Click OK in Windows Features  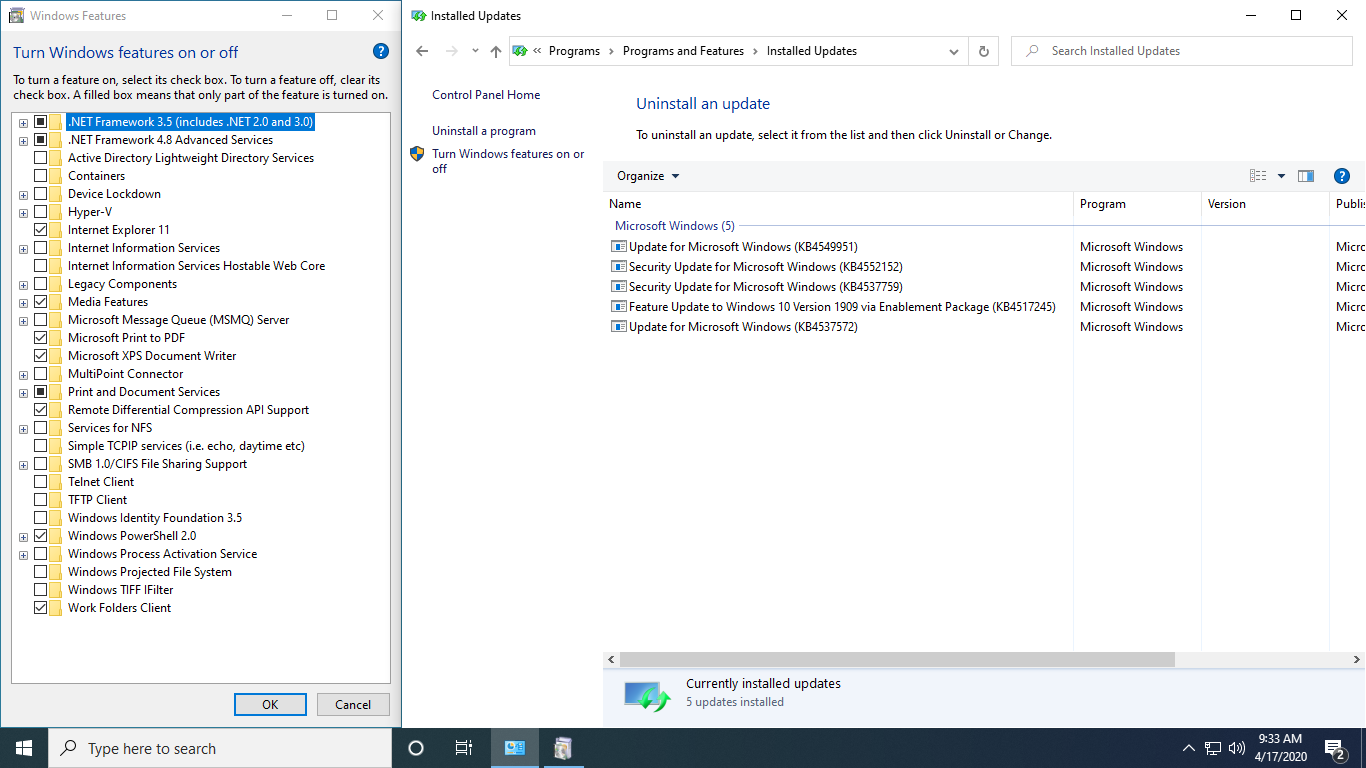coord(270,704)
